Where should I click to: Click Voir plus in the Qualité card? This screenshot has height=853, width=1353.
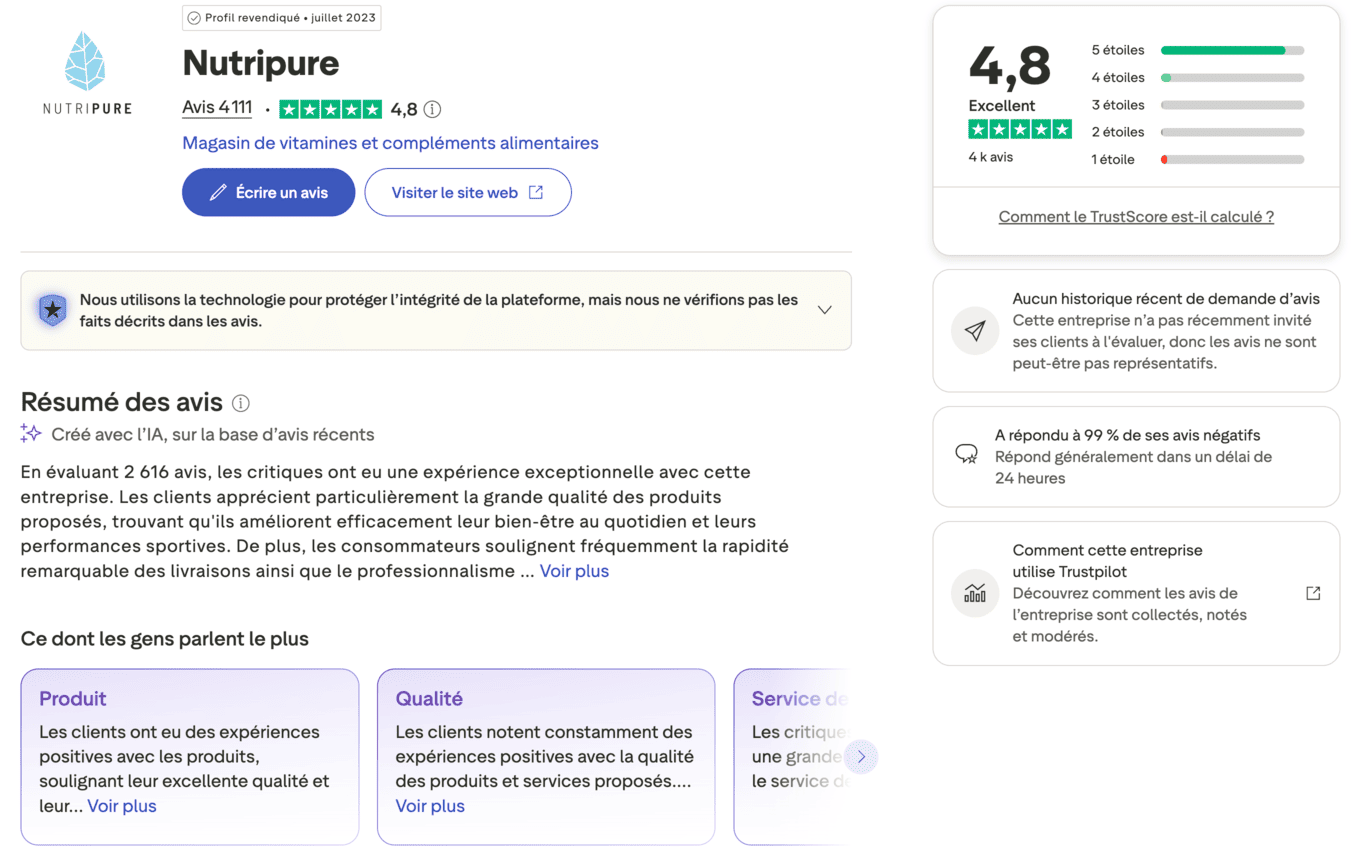click(x=430, y=806)
